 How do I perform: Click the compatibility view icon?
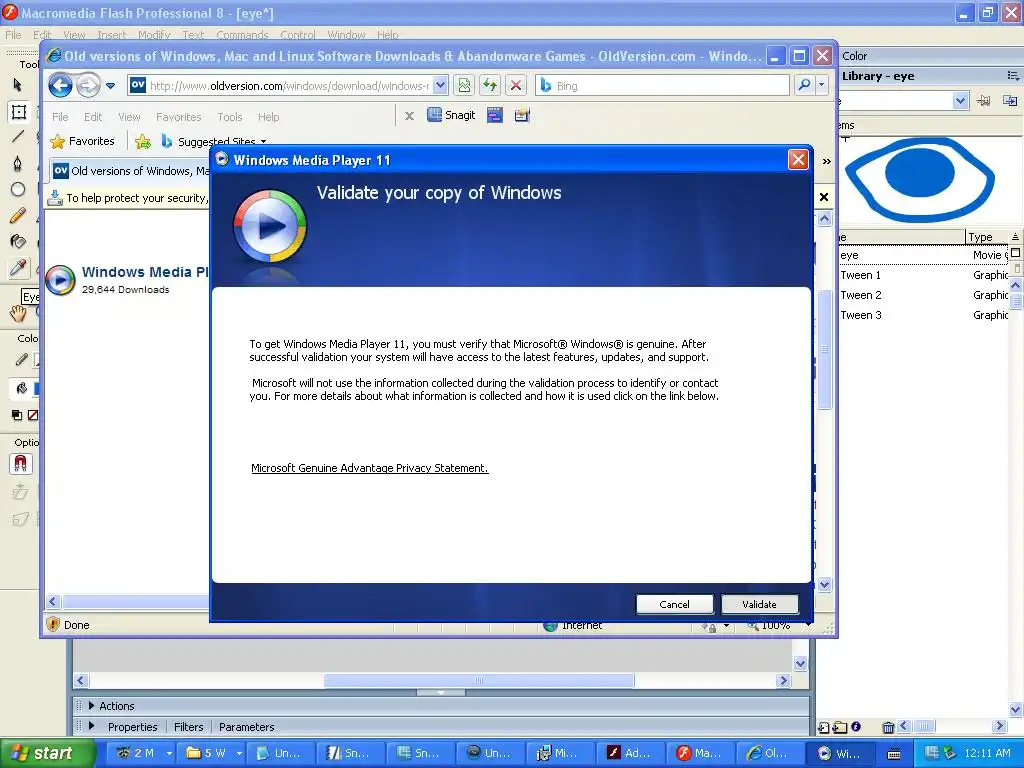(x=464, y=85)
